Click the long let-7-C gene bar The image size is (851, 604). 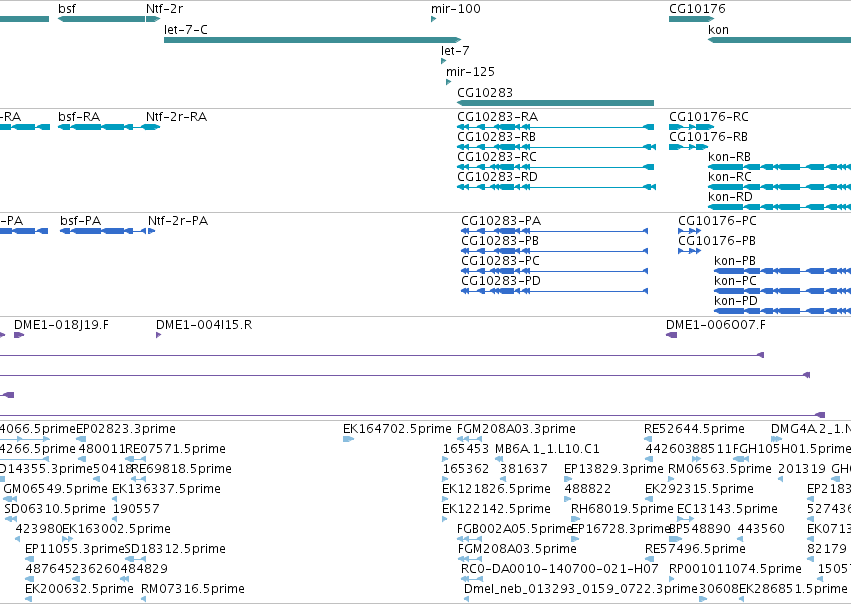click(x=313, y=40)
